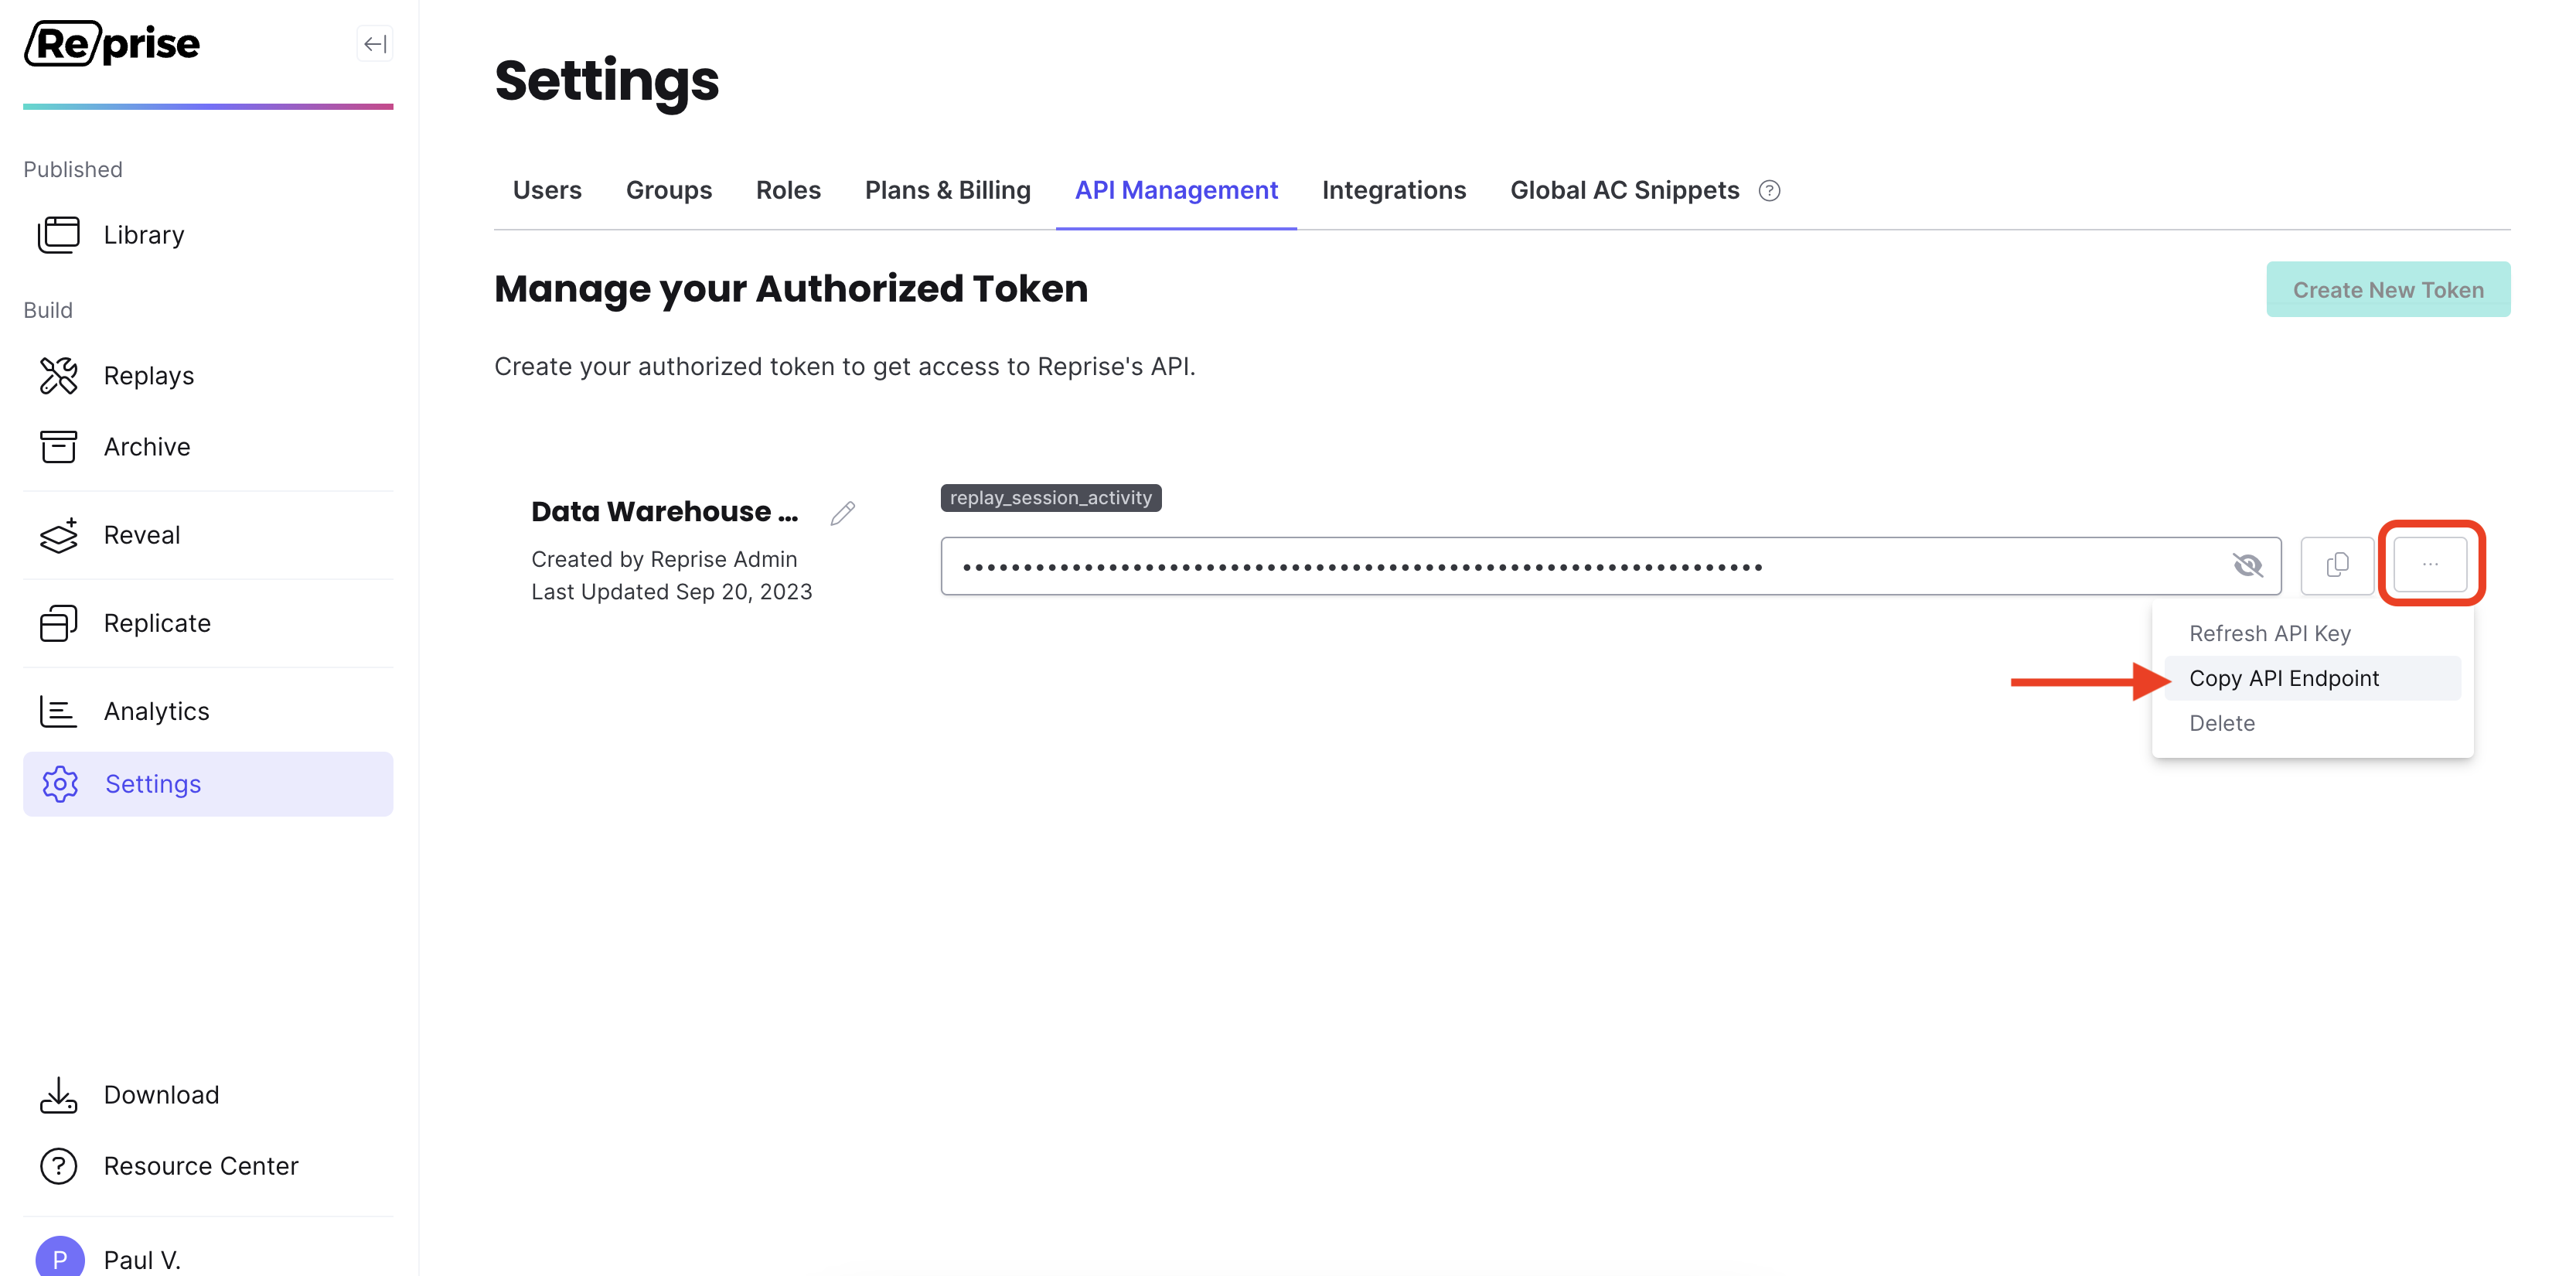This screenshot has width=2576, height=1276.
Task: Click the Resource Center question mark icon
Action: 58,1166
